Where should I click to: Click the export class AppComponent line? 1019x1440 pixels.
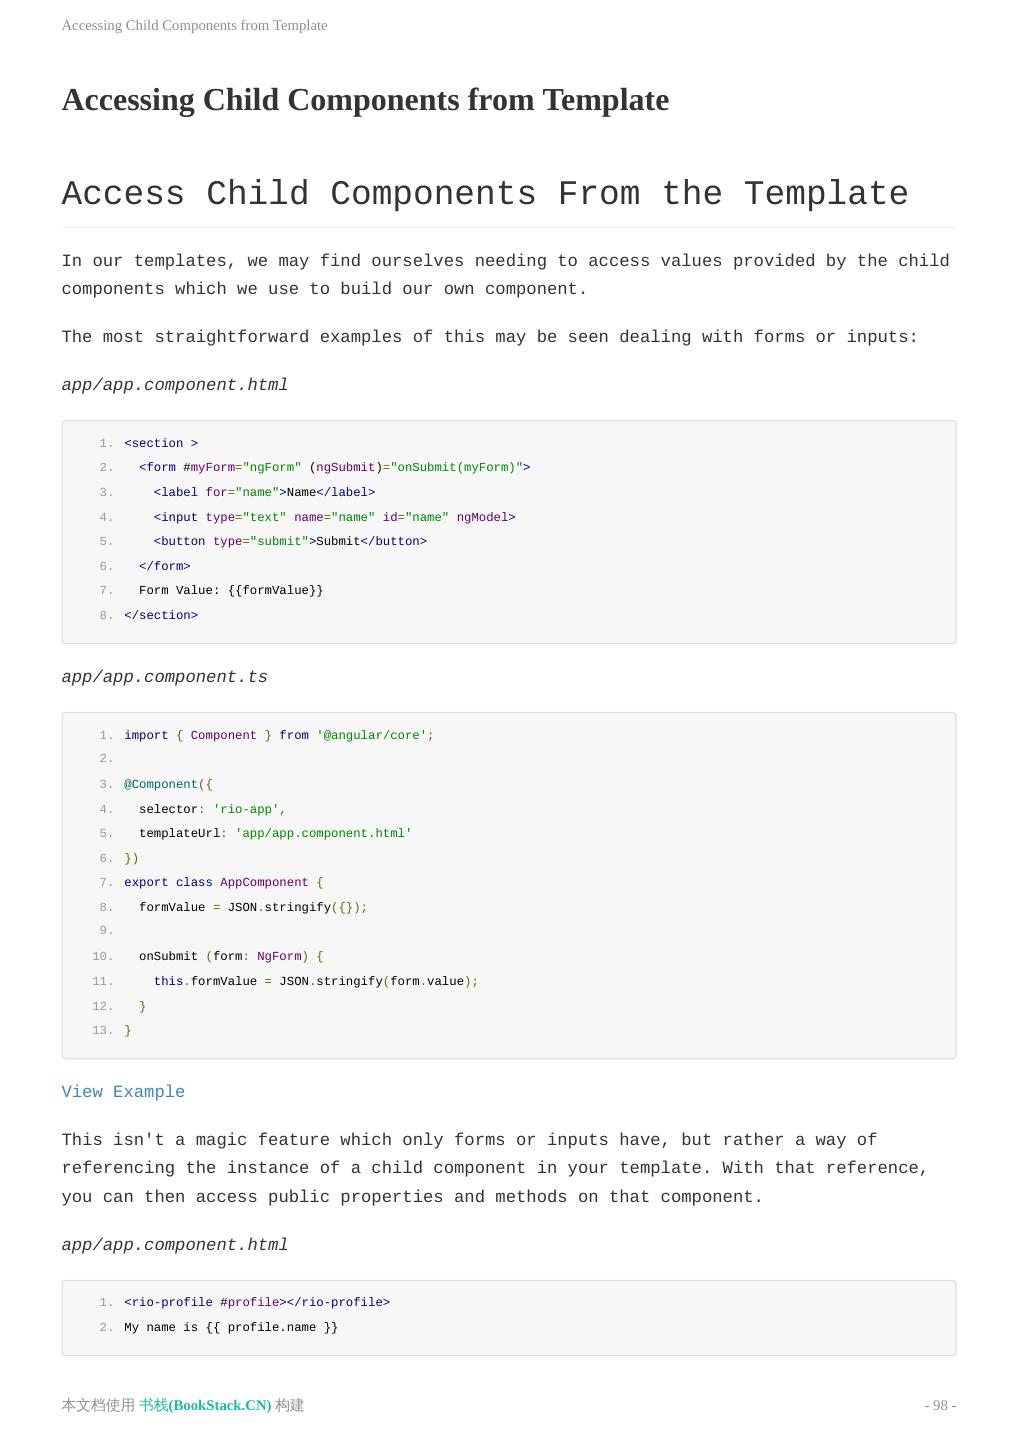click(223, 882)
